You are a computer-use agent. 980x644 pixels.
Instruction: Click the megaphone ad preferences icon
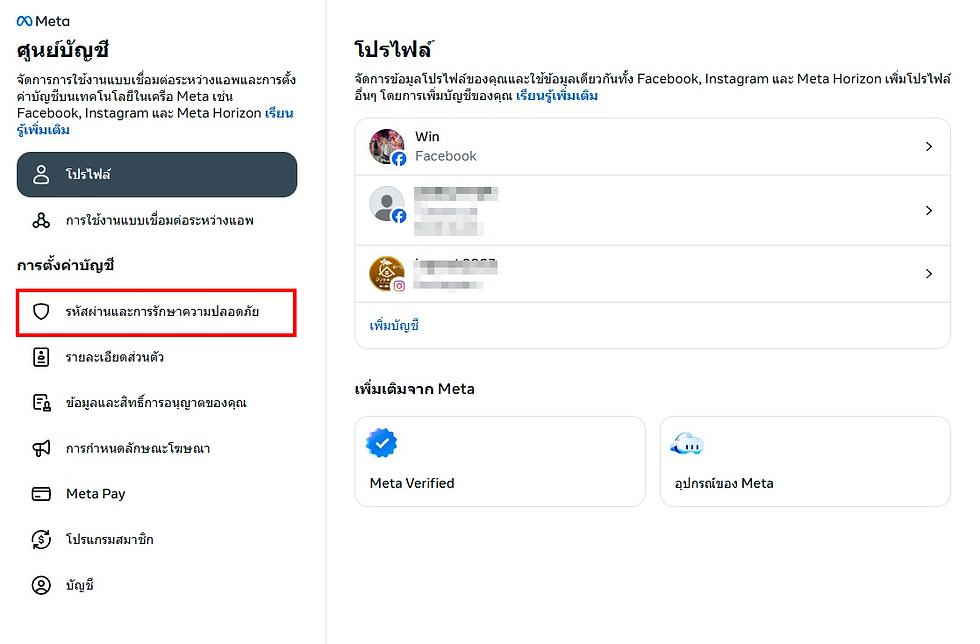pos(41,448)
